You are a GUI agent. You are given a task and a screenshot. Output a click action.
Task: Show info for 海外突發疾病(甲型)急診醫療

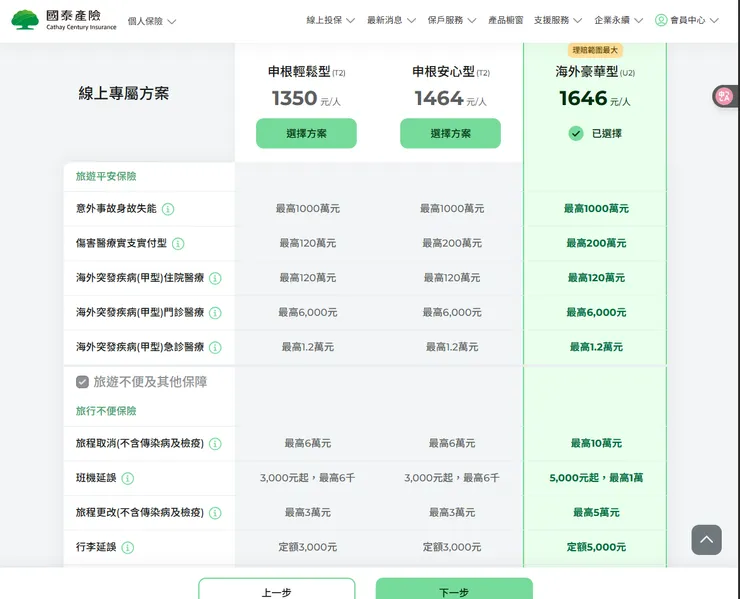[x=215, y=347]
